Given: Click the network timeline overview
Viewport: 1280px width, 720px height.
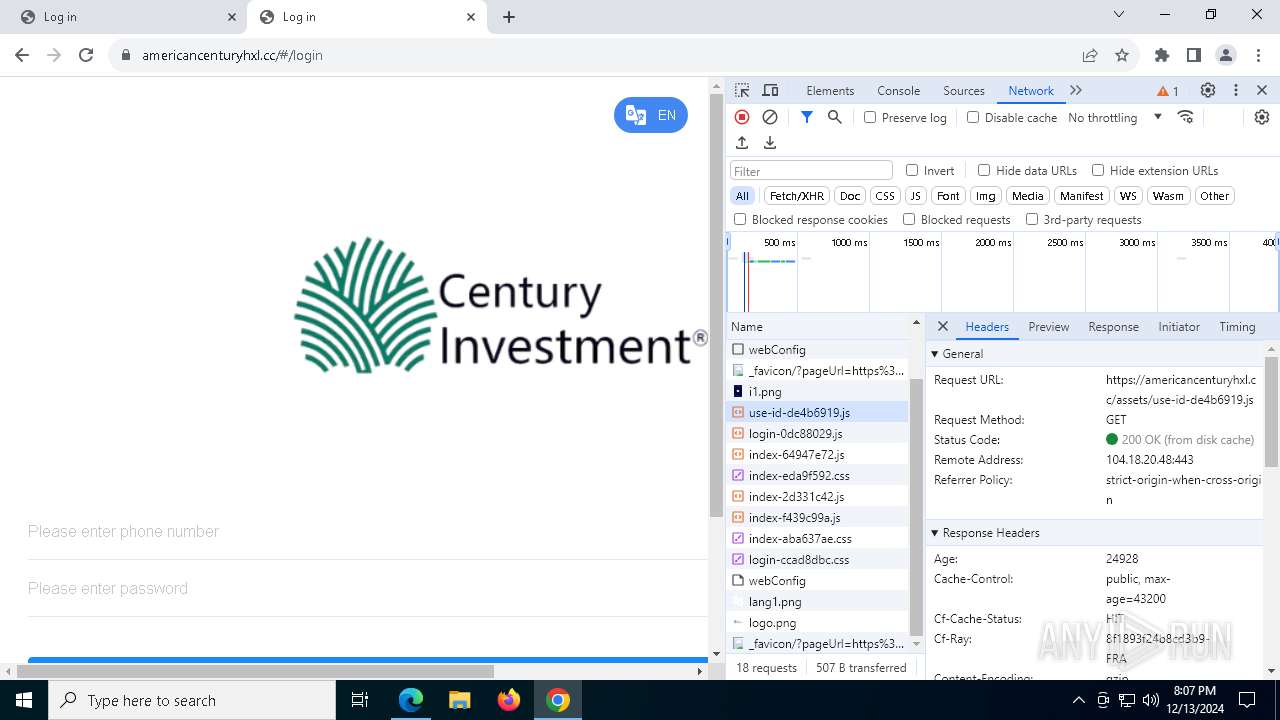Looking at the screenshot, I should tap(1003, 272).
